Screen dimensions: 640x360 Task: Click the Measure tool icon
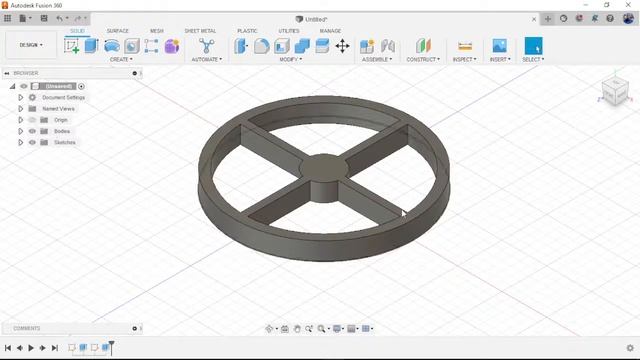coord(465,46)
